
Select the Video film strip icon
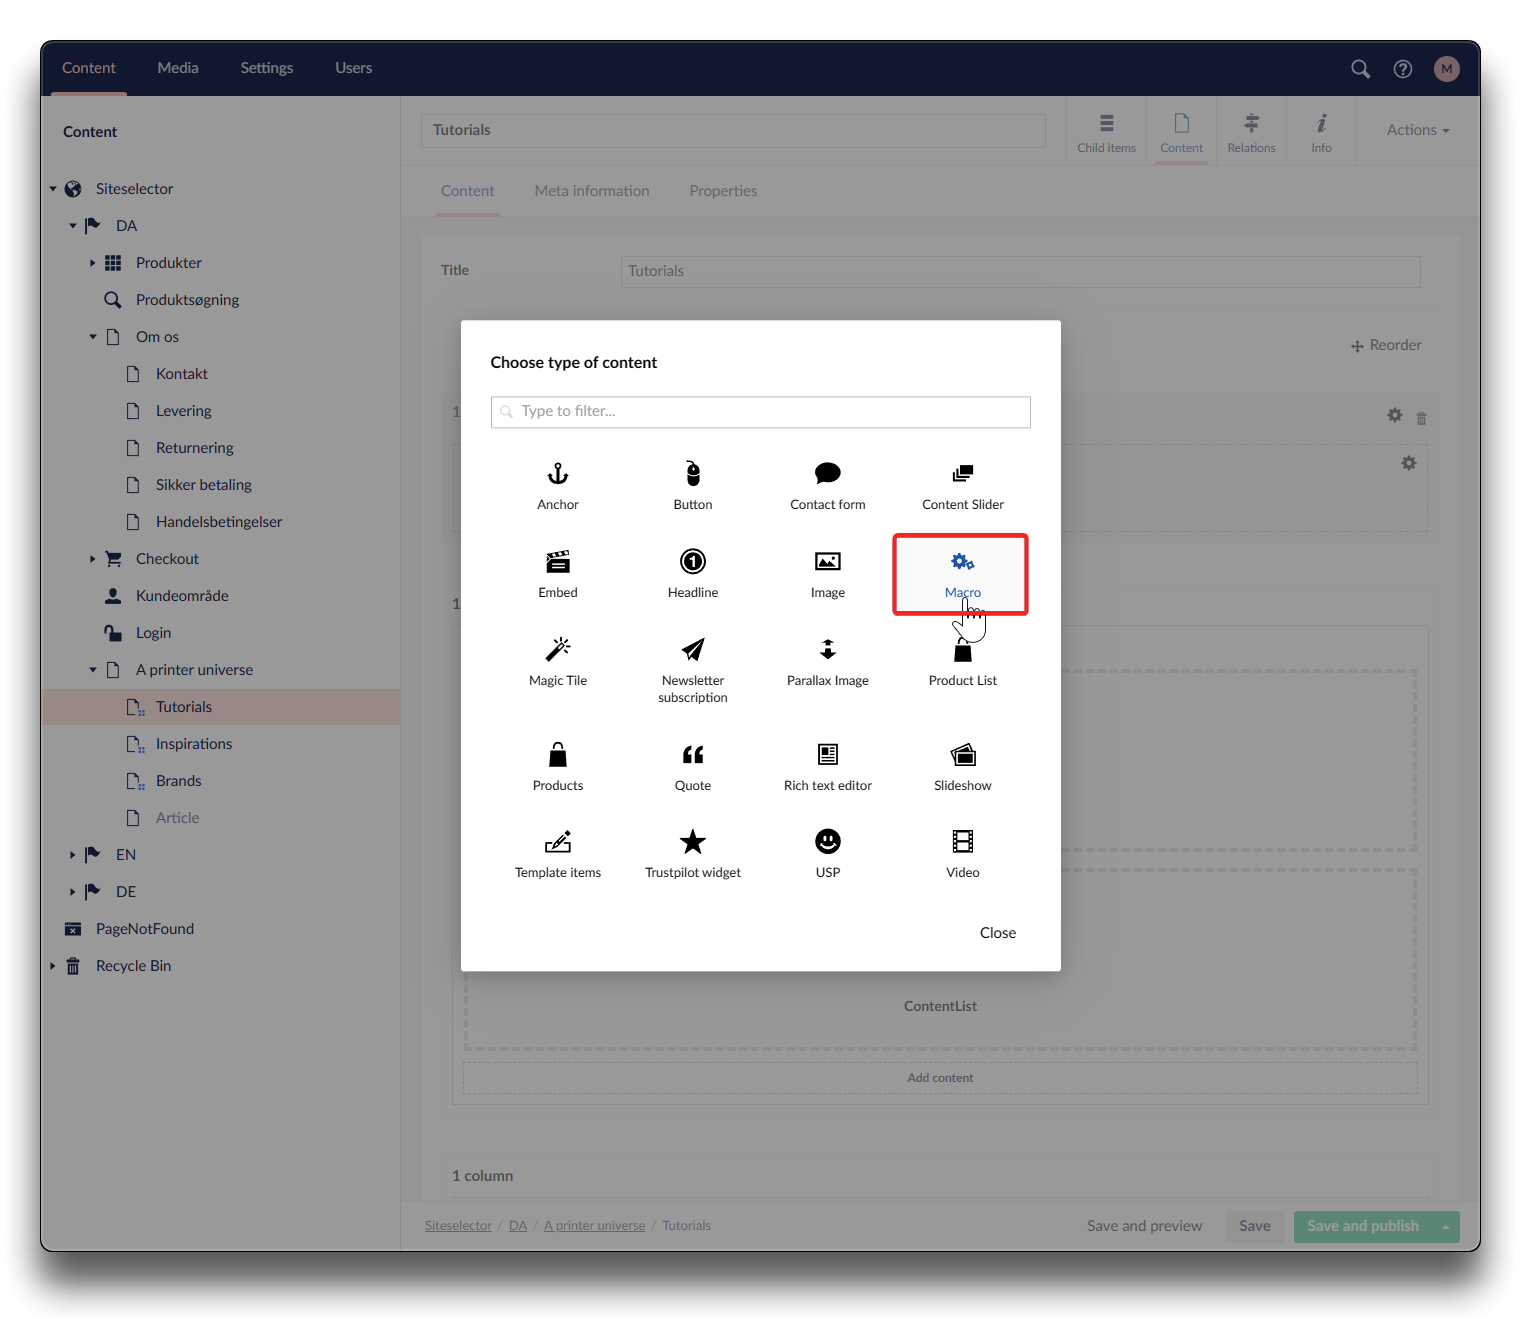click(963, 842)
